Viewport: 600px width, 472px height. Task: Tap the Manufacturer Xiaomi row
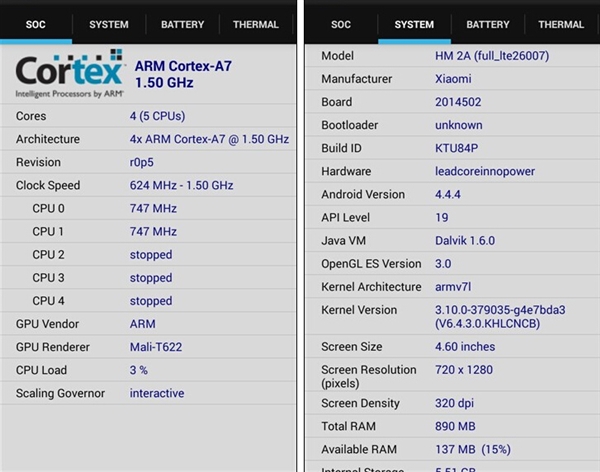click(452, 78)
